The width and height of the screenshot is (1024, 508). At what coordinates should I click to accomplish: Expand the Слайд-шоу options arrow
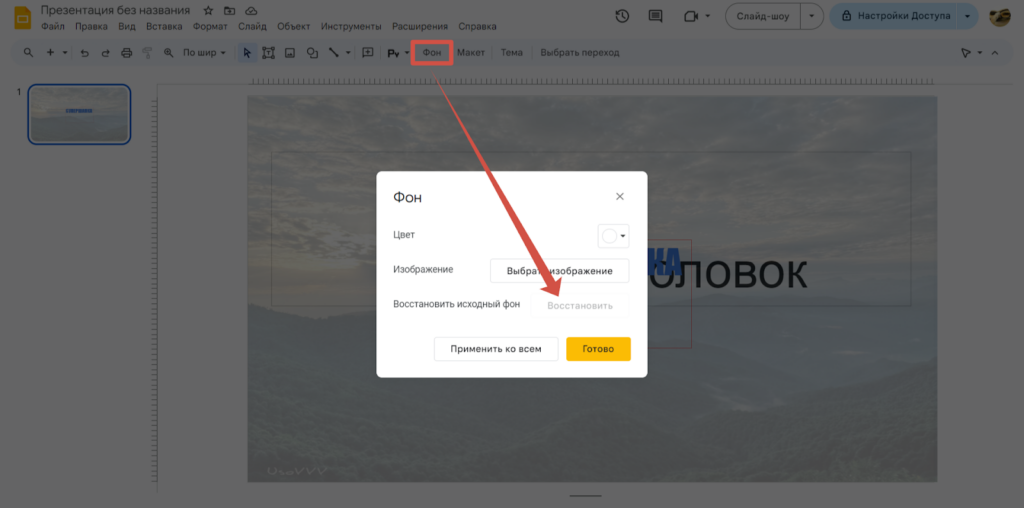tap(812, 16)
